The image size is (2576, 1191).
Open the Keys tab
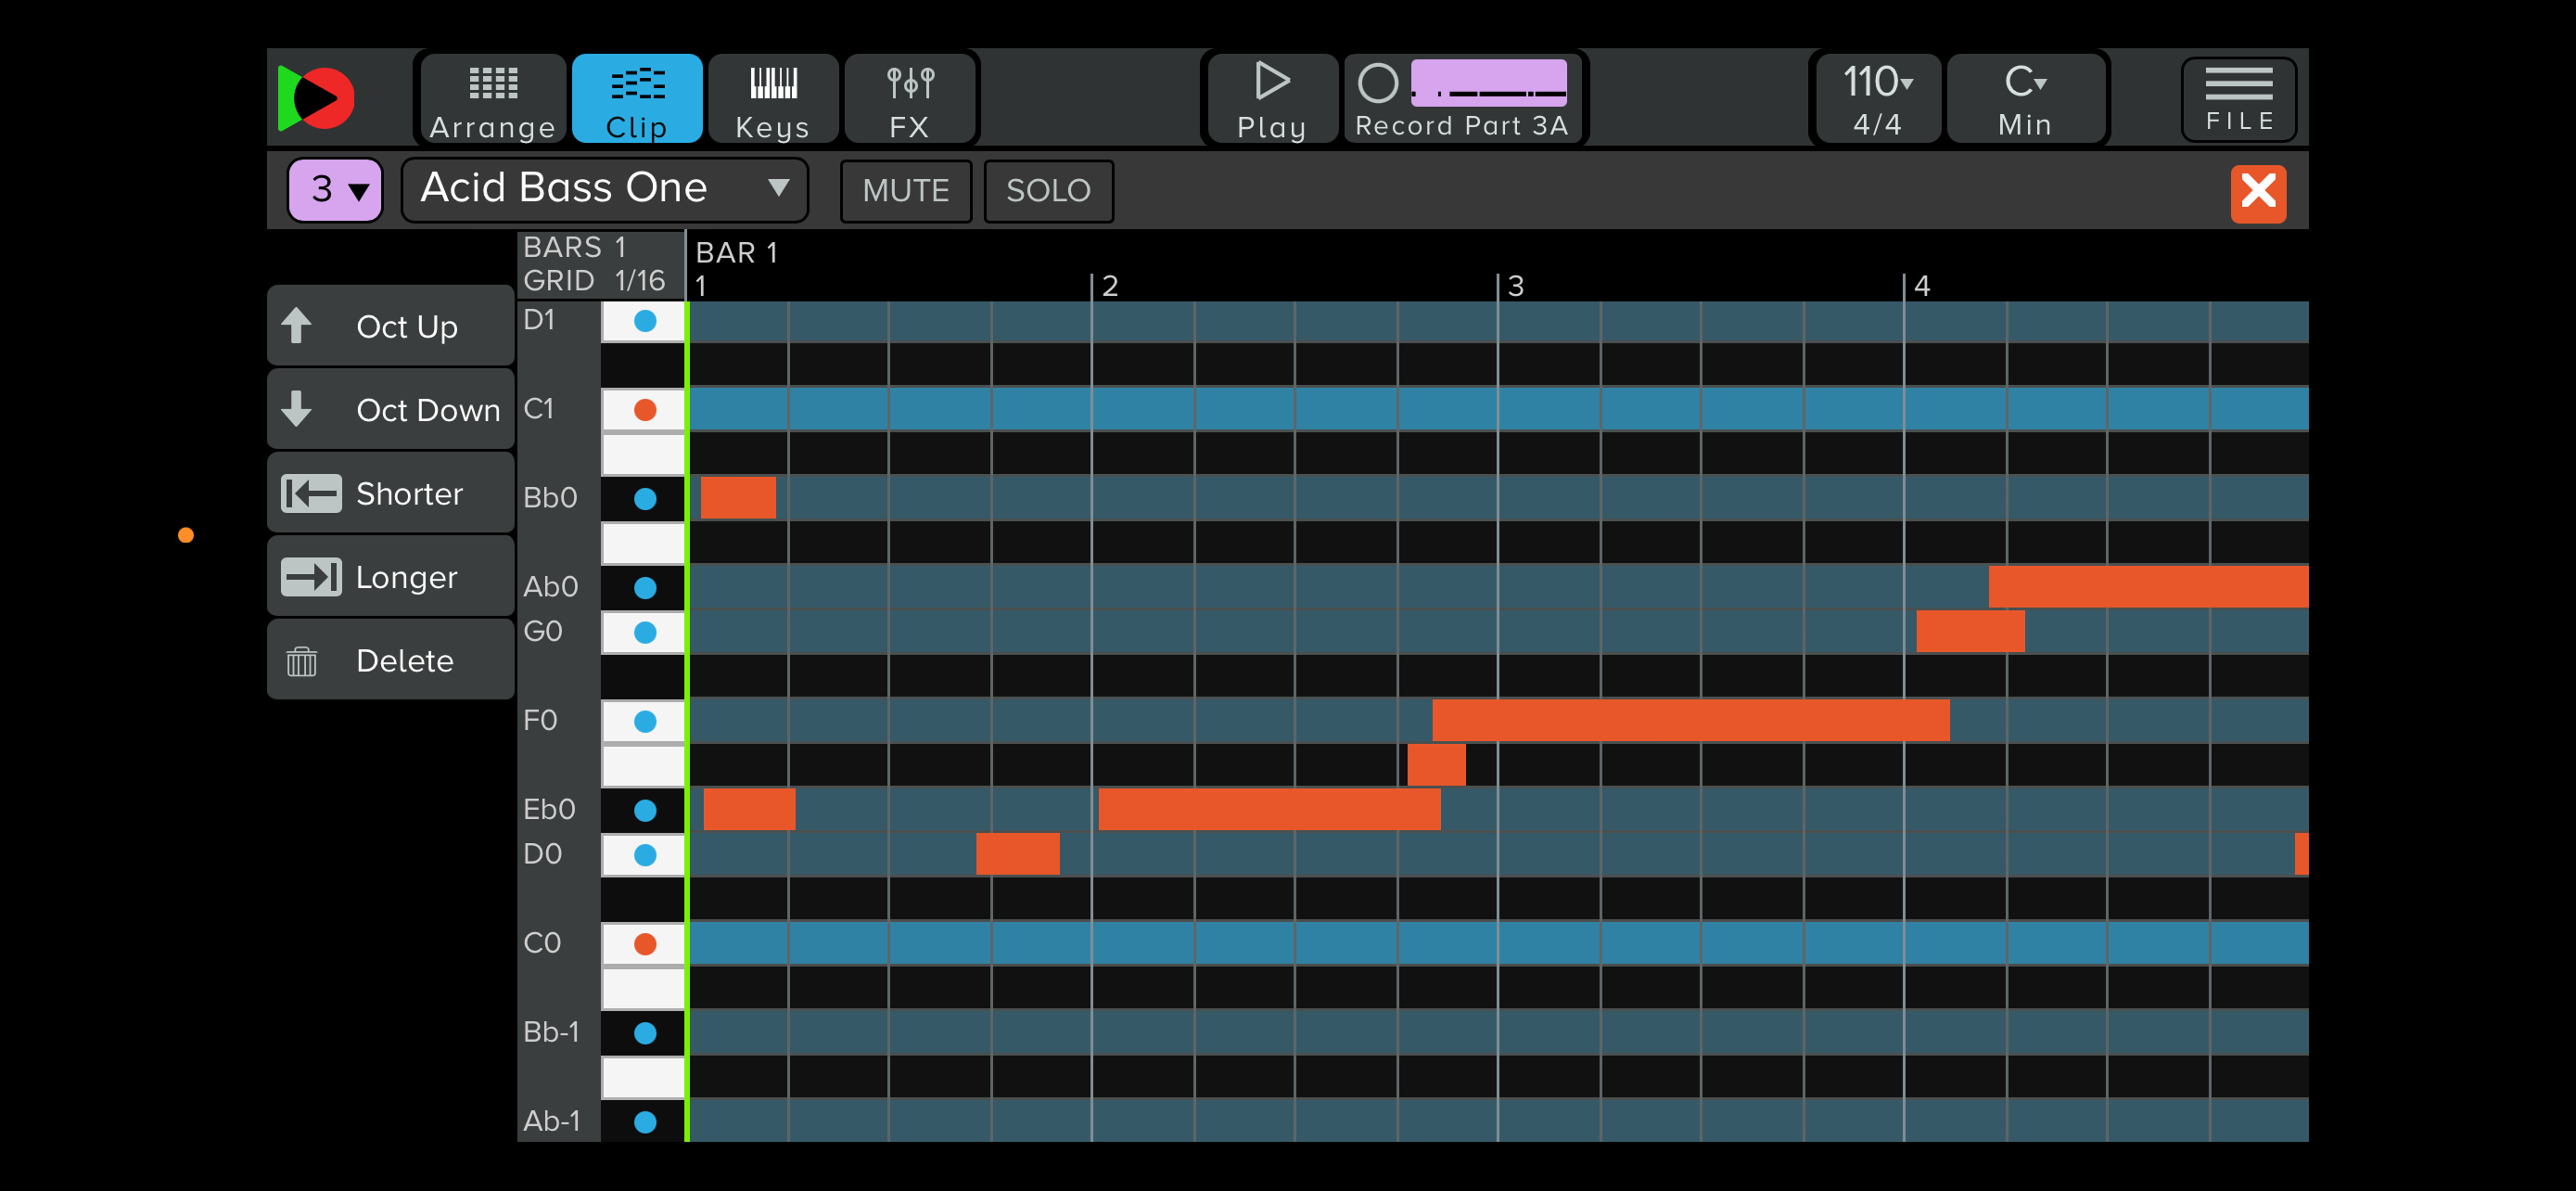click(x=773, y=99)
